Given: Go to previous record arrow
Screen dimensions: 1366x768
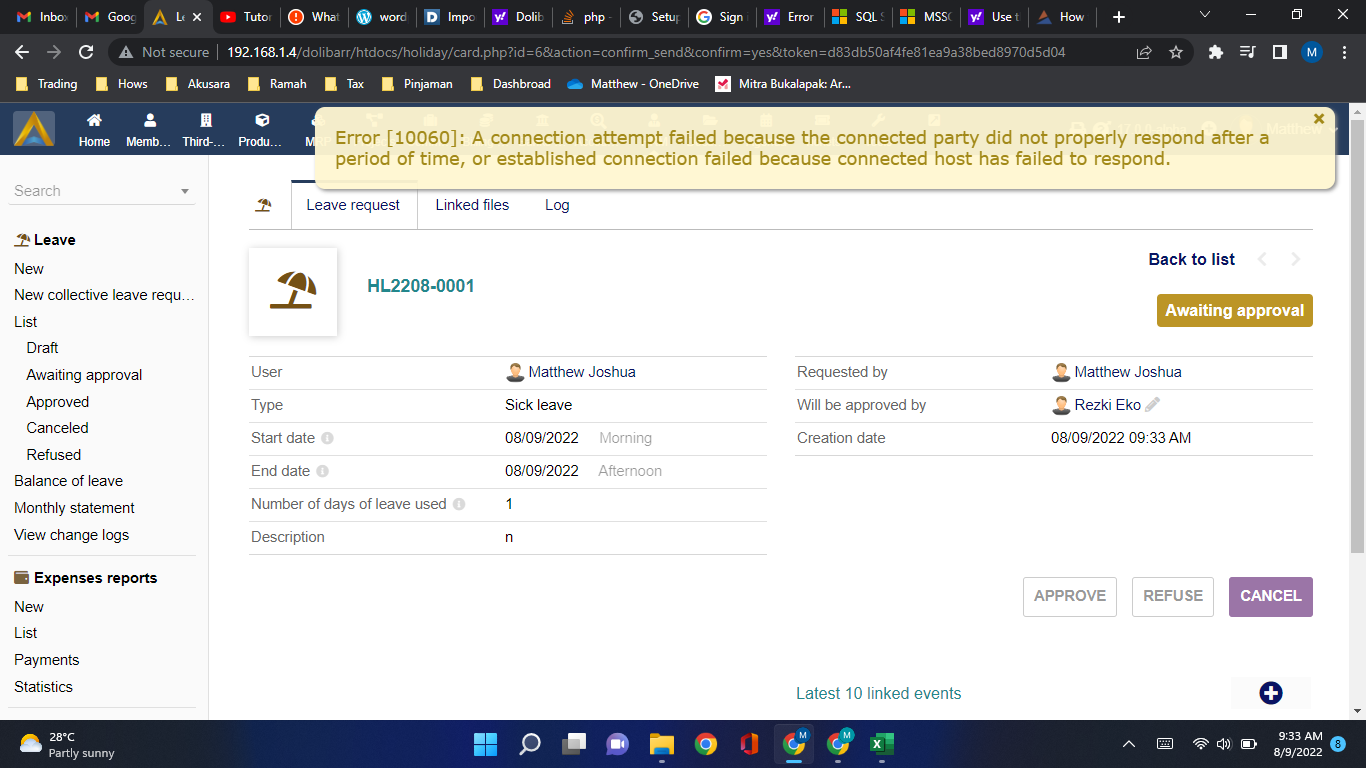Looking at the screenshot, I should click(x=1262, y=260).
